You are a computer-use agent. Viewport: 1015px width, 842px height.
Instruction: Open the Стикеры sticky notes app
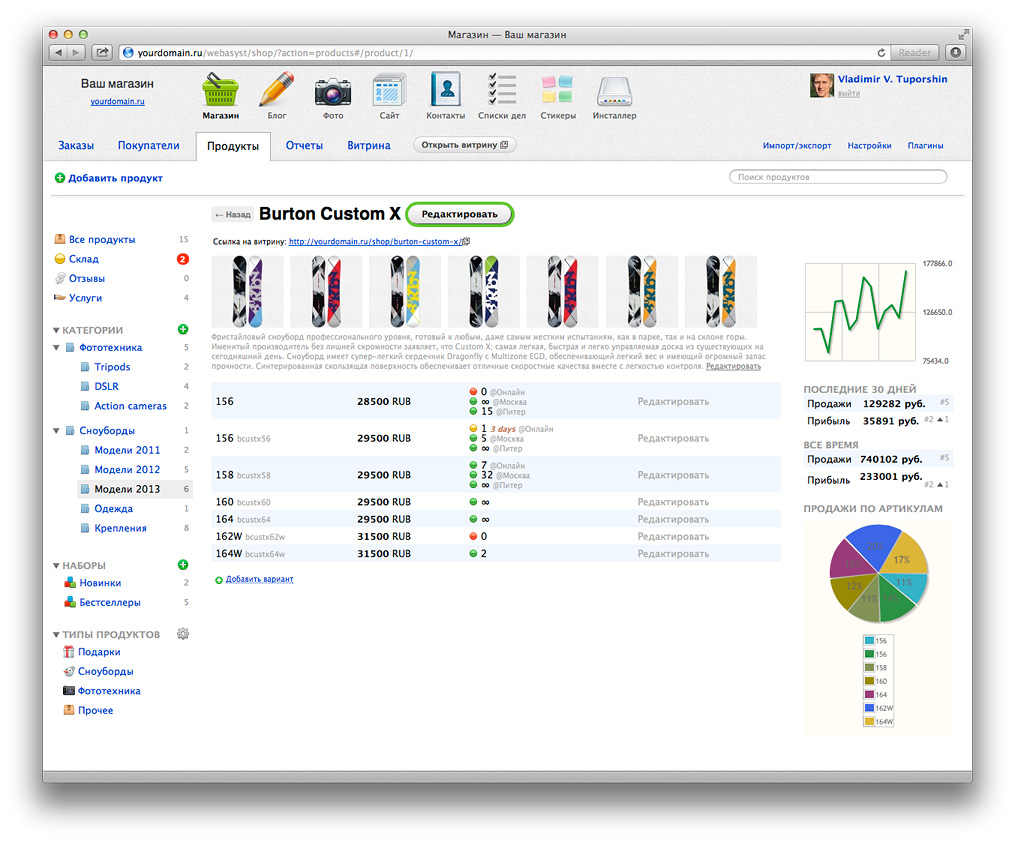[x=558, y=96]
